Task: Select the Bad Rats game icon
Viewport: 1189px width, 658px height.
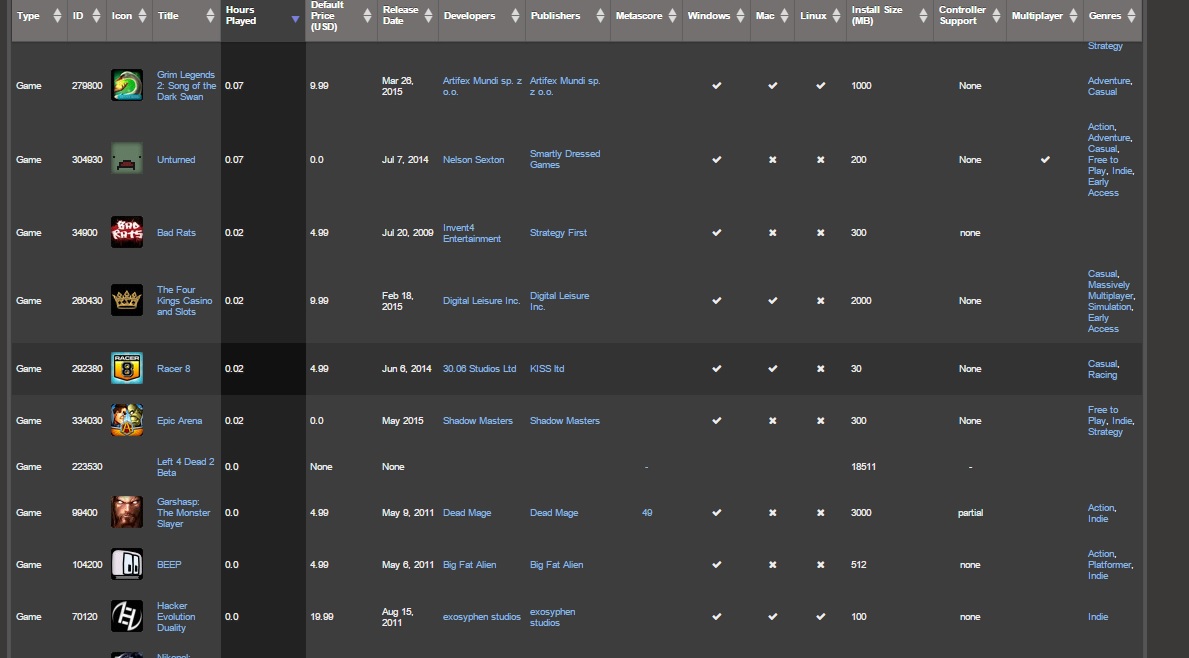Action: coord(126,232)
